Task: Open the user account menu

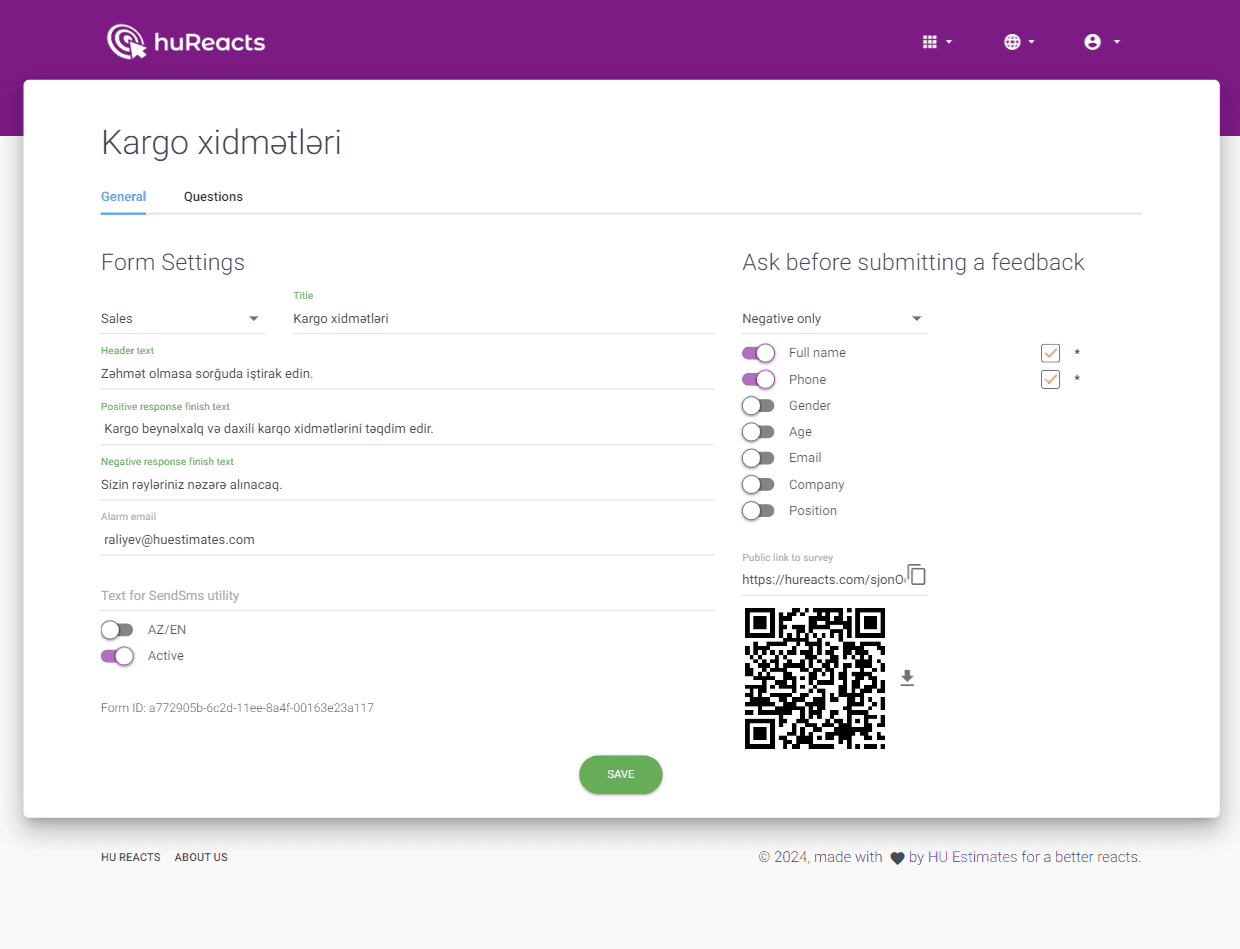Action: coord(1101,42)
